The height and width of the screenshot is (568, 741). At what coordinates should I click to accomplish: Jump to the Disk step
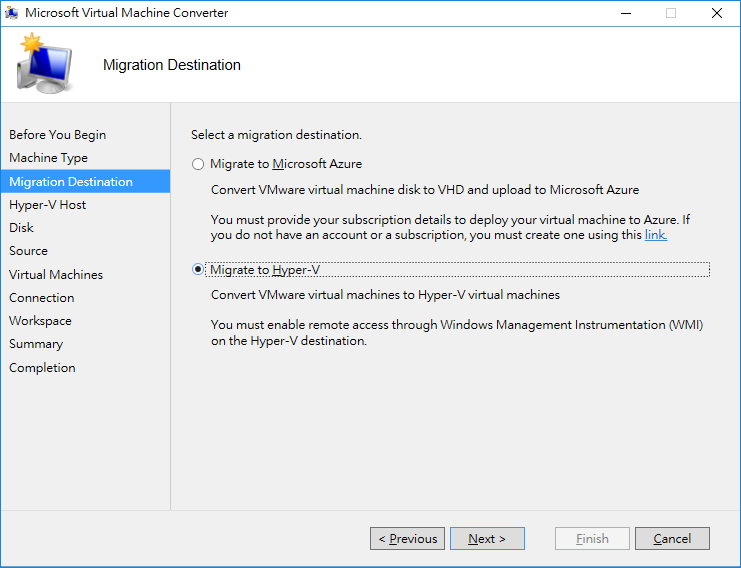[21, 228]
